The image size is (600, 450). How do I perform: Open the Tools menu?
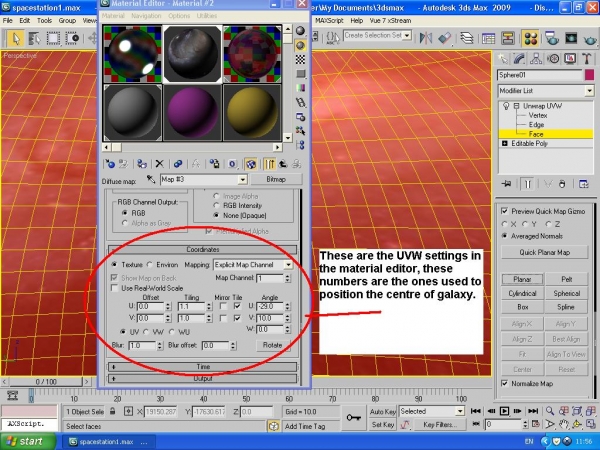[44, 21]
